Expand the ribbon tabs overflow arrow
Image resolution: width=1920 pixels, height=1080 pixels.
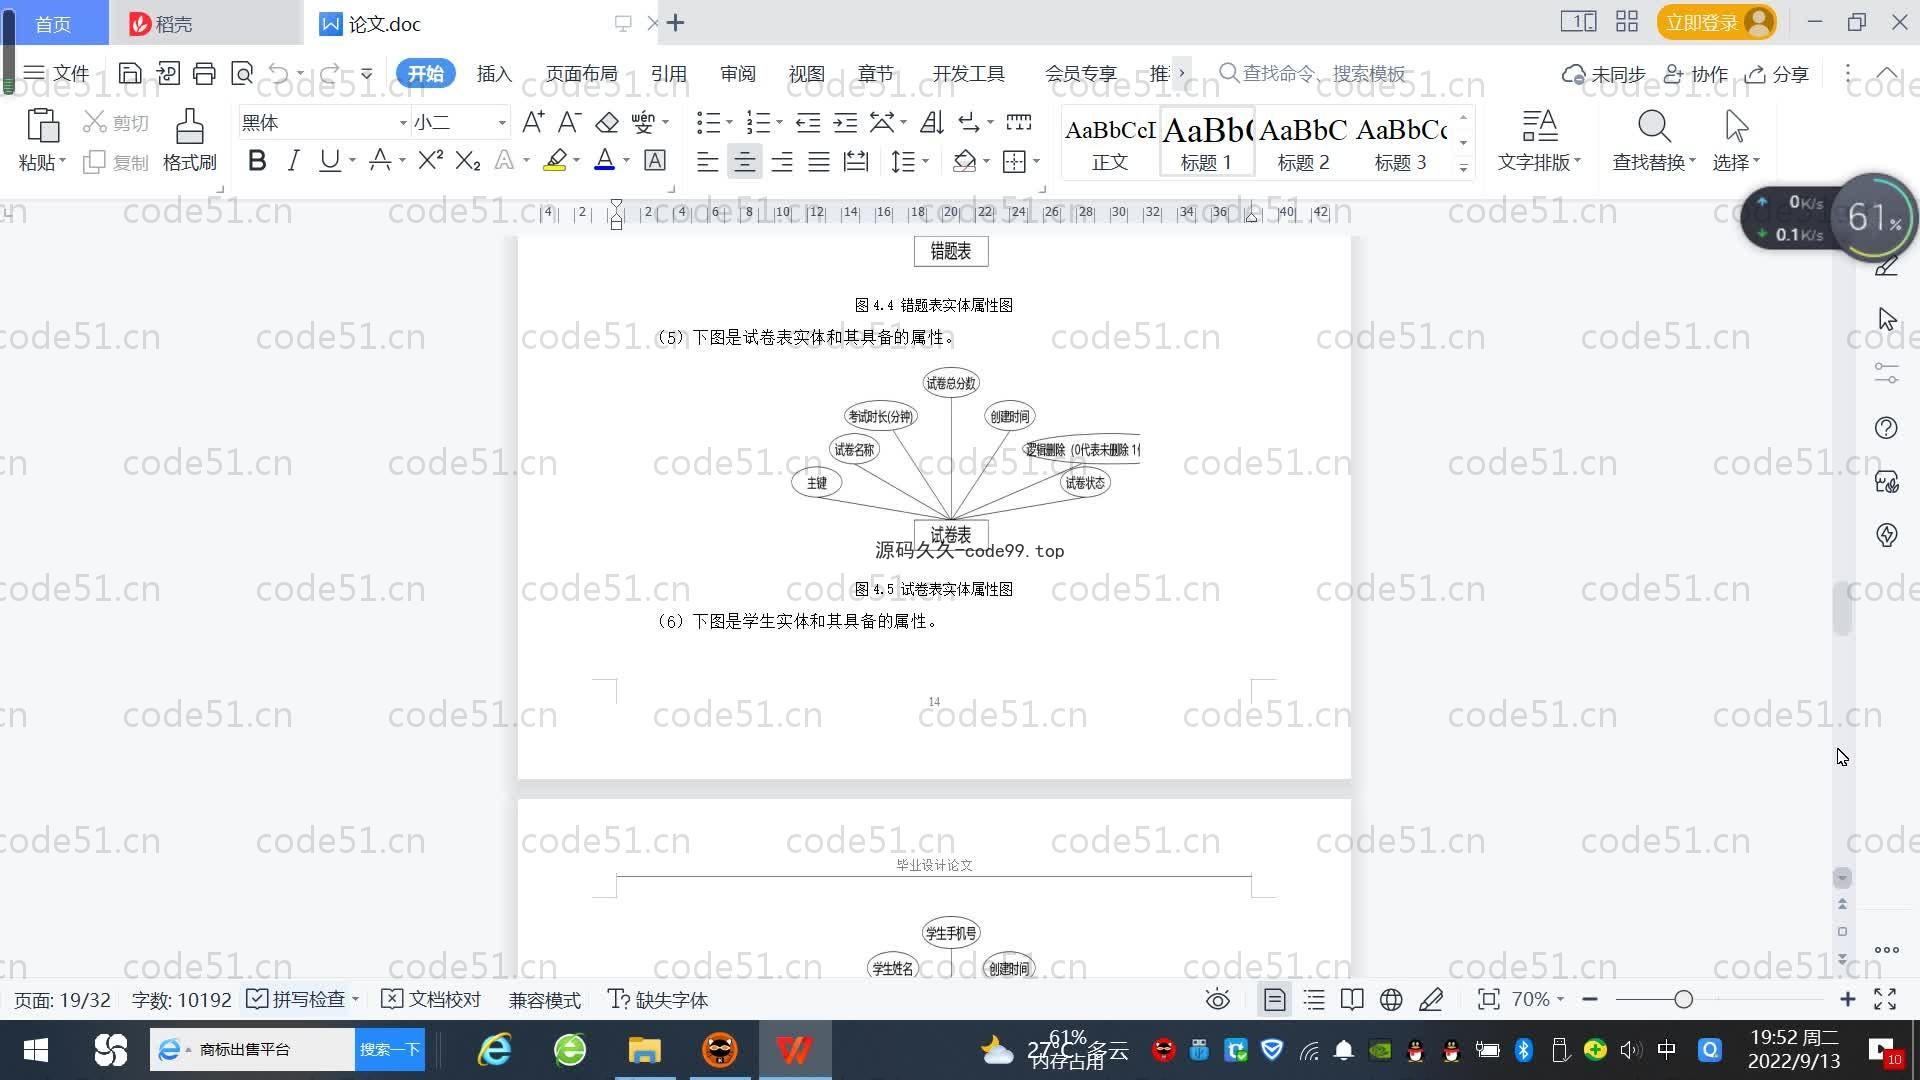(1181, 73)
